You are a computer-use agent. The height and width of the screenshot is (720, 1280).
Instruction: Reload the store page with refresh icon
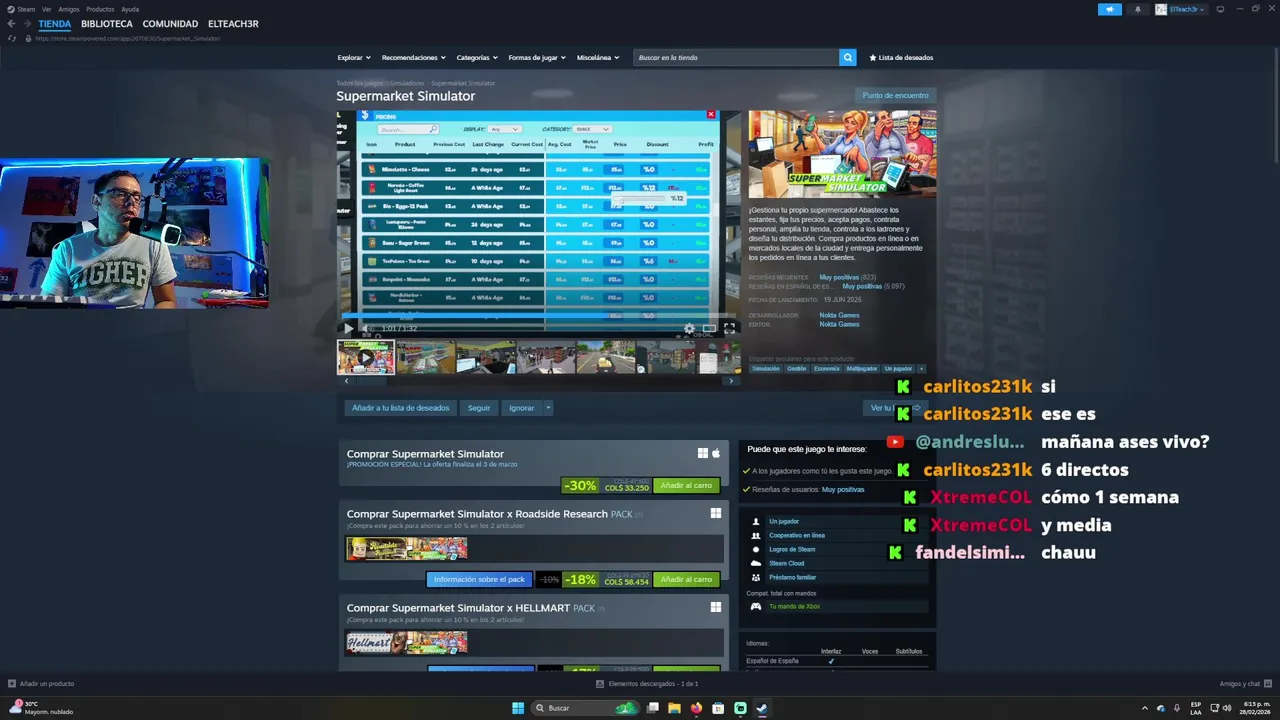tap(12, 38)
